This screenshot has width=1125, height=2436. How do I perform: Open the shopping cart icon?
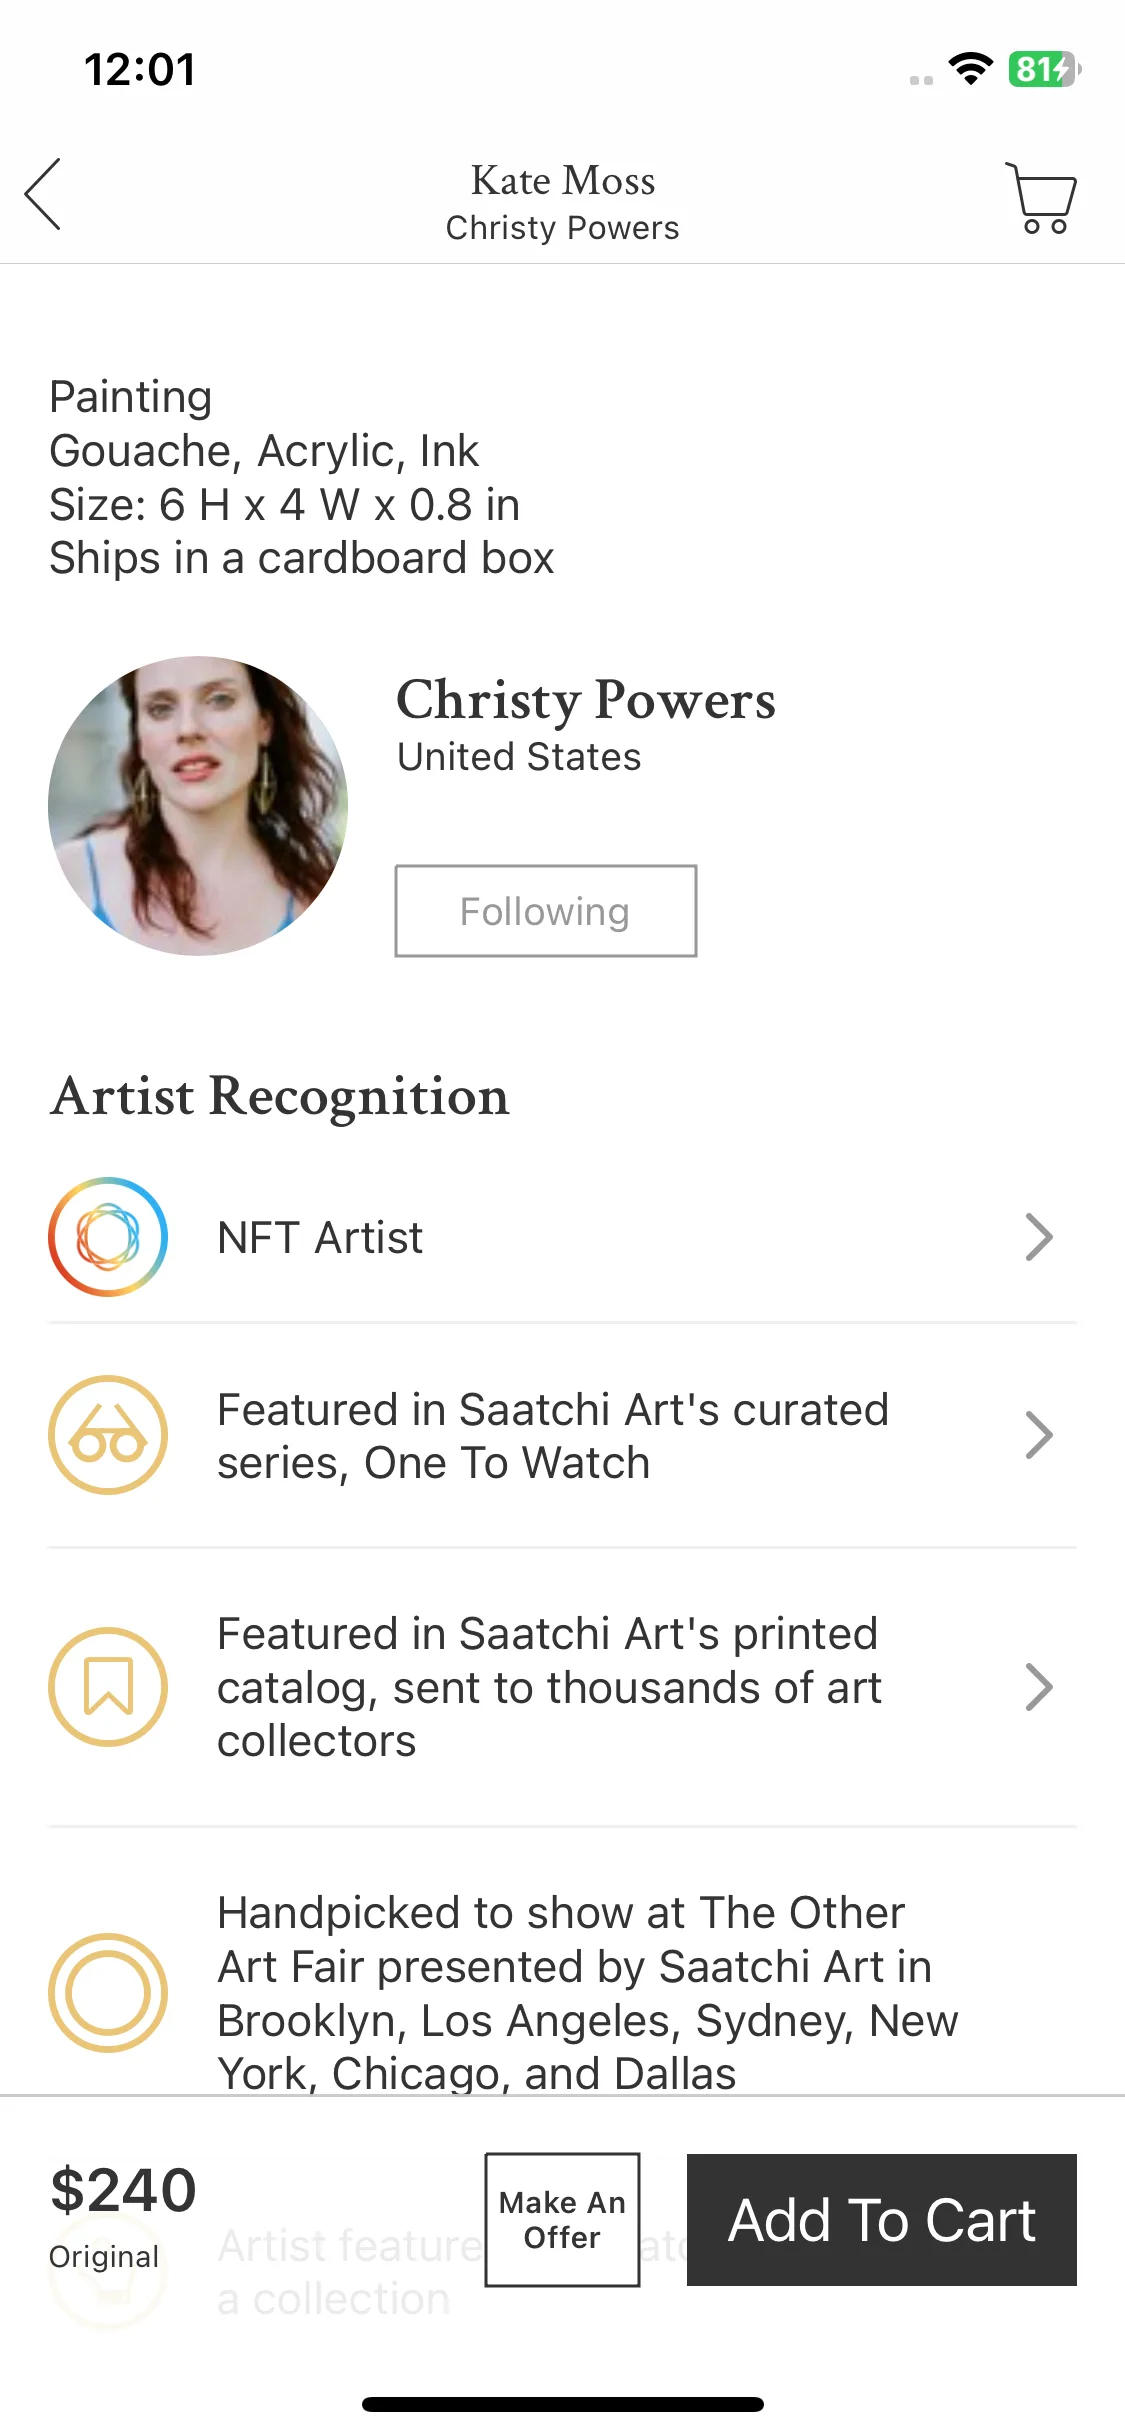point(1041,198)
